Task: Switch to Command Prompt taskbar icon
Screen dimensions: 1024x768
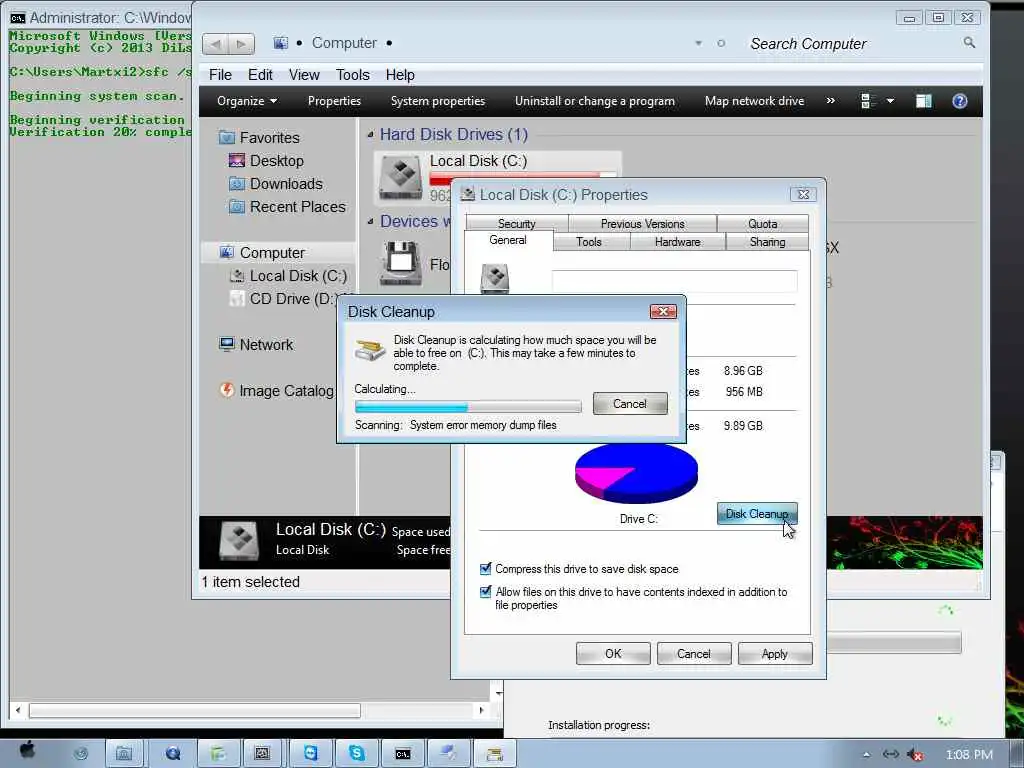Action: tap(403, 753)
